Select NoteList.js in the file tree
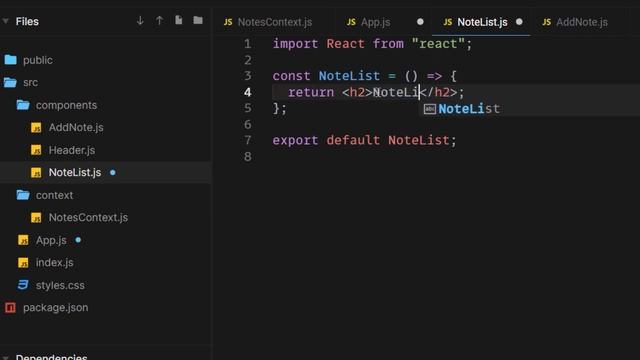The height and width of the screenshot is (360, 640). pyautogui.click(x=75, y=173)
